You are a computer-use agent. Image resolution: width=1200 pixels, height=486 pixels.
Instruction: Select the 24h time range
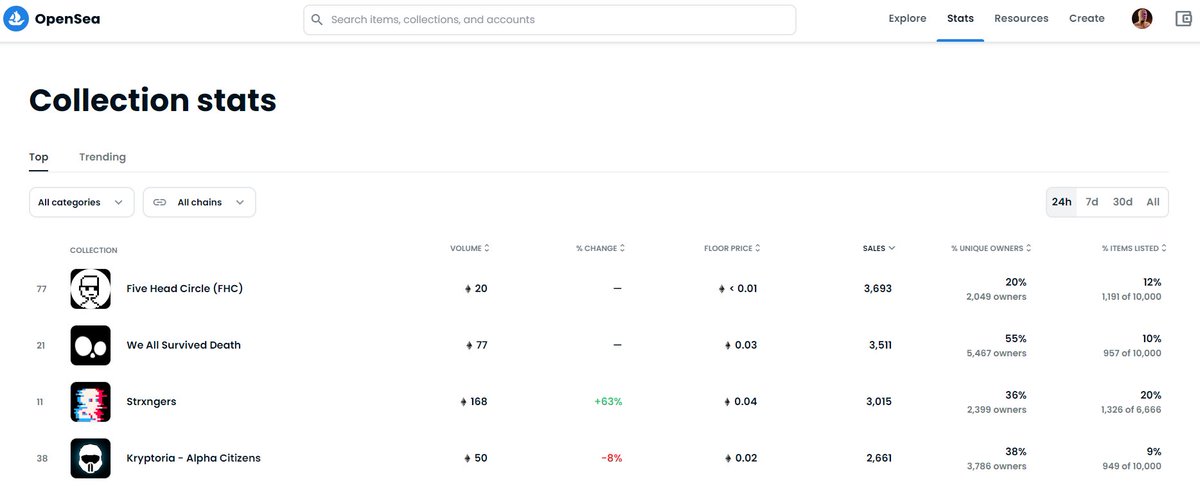tap(1062, 202)
